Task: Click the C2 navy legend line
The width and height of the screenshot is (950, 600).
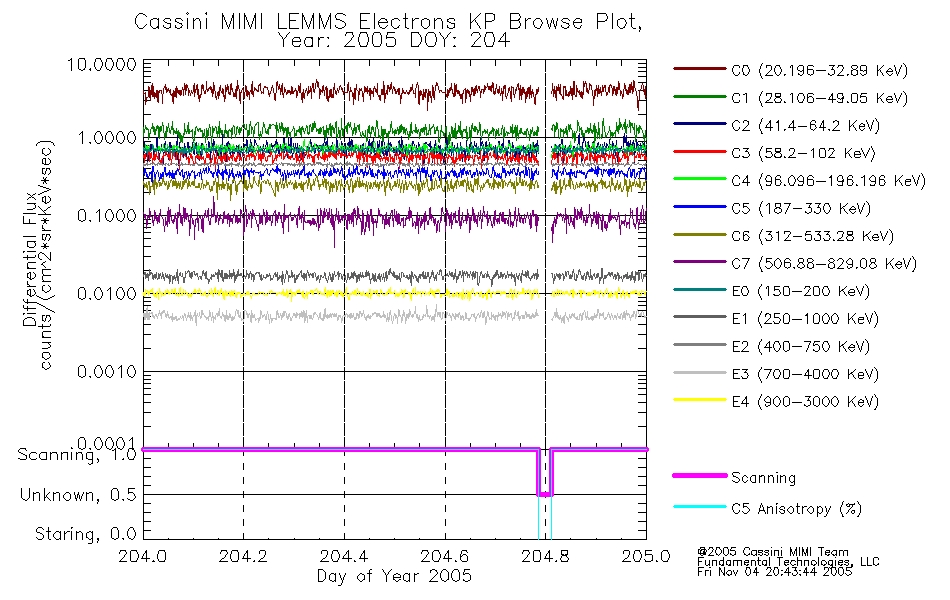Action: 699,124
